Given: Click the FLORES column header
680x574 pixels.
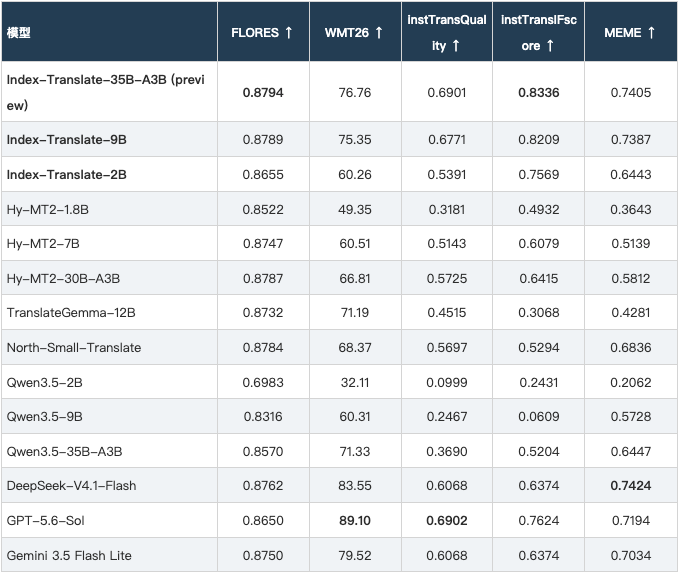Looking at the screenshot, I should (262, 33).
